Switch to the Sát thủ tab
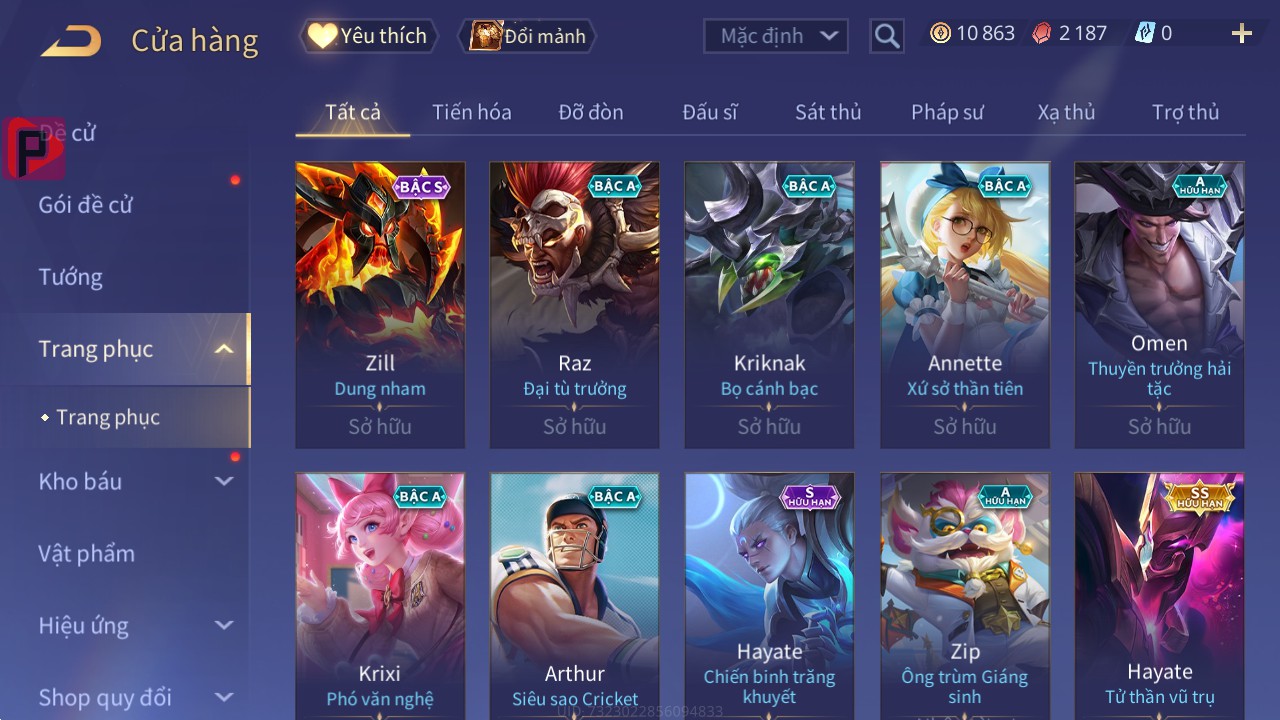Screen dimensions: 1280x720 (828, 112)
